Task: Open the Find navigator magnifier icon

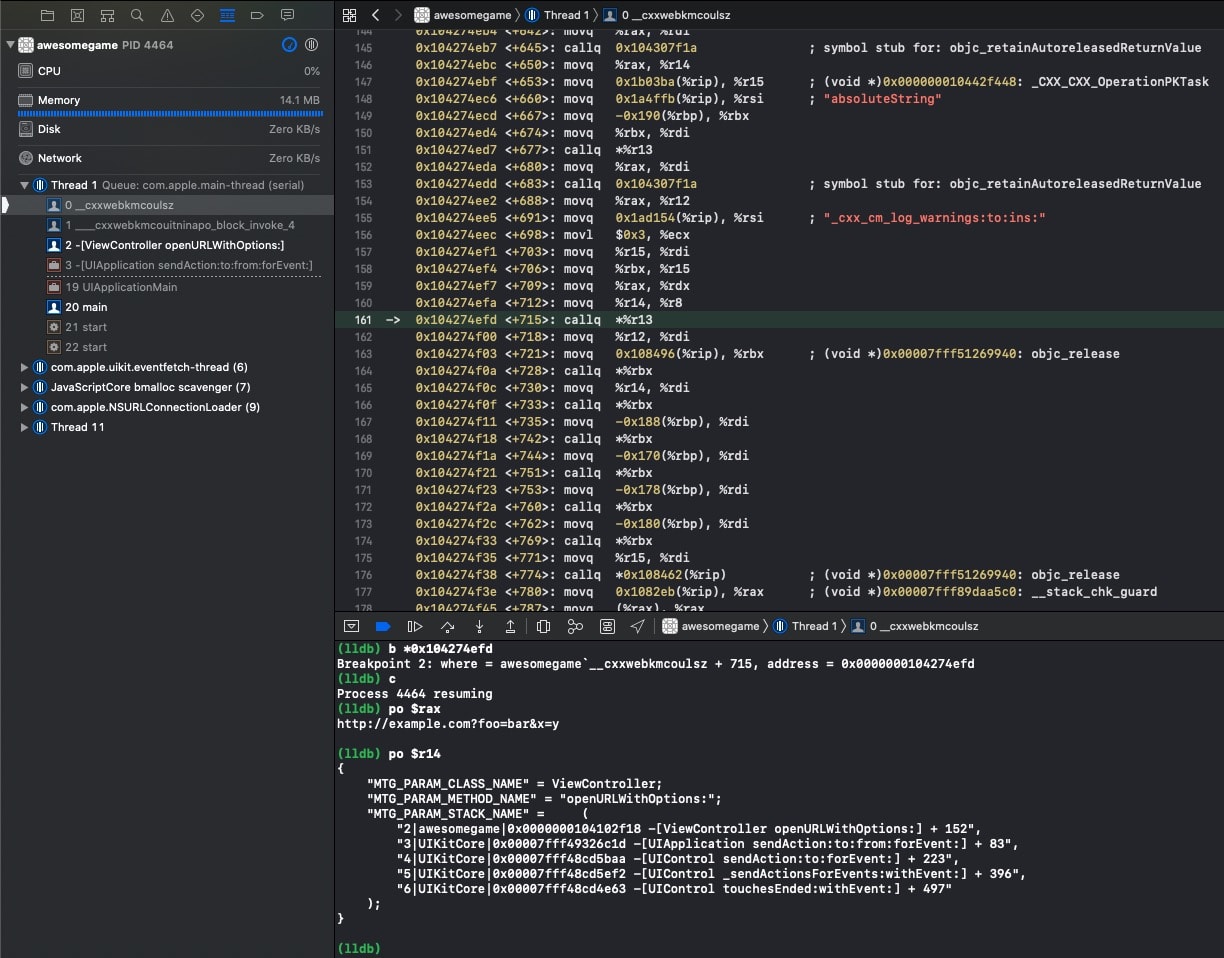Action: [x=137, y=15]
